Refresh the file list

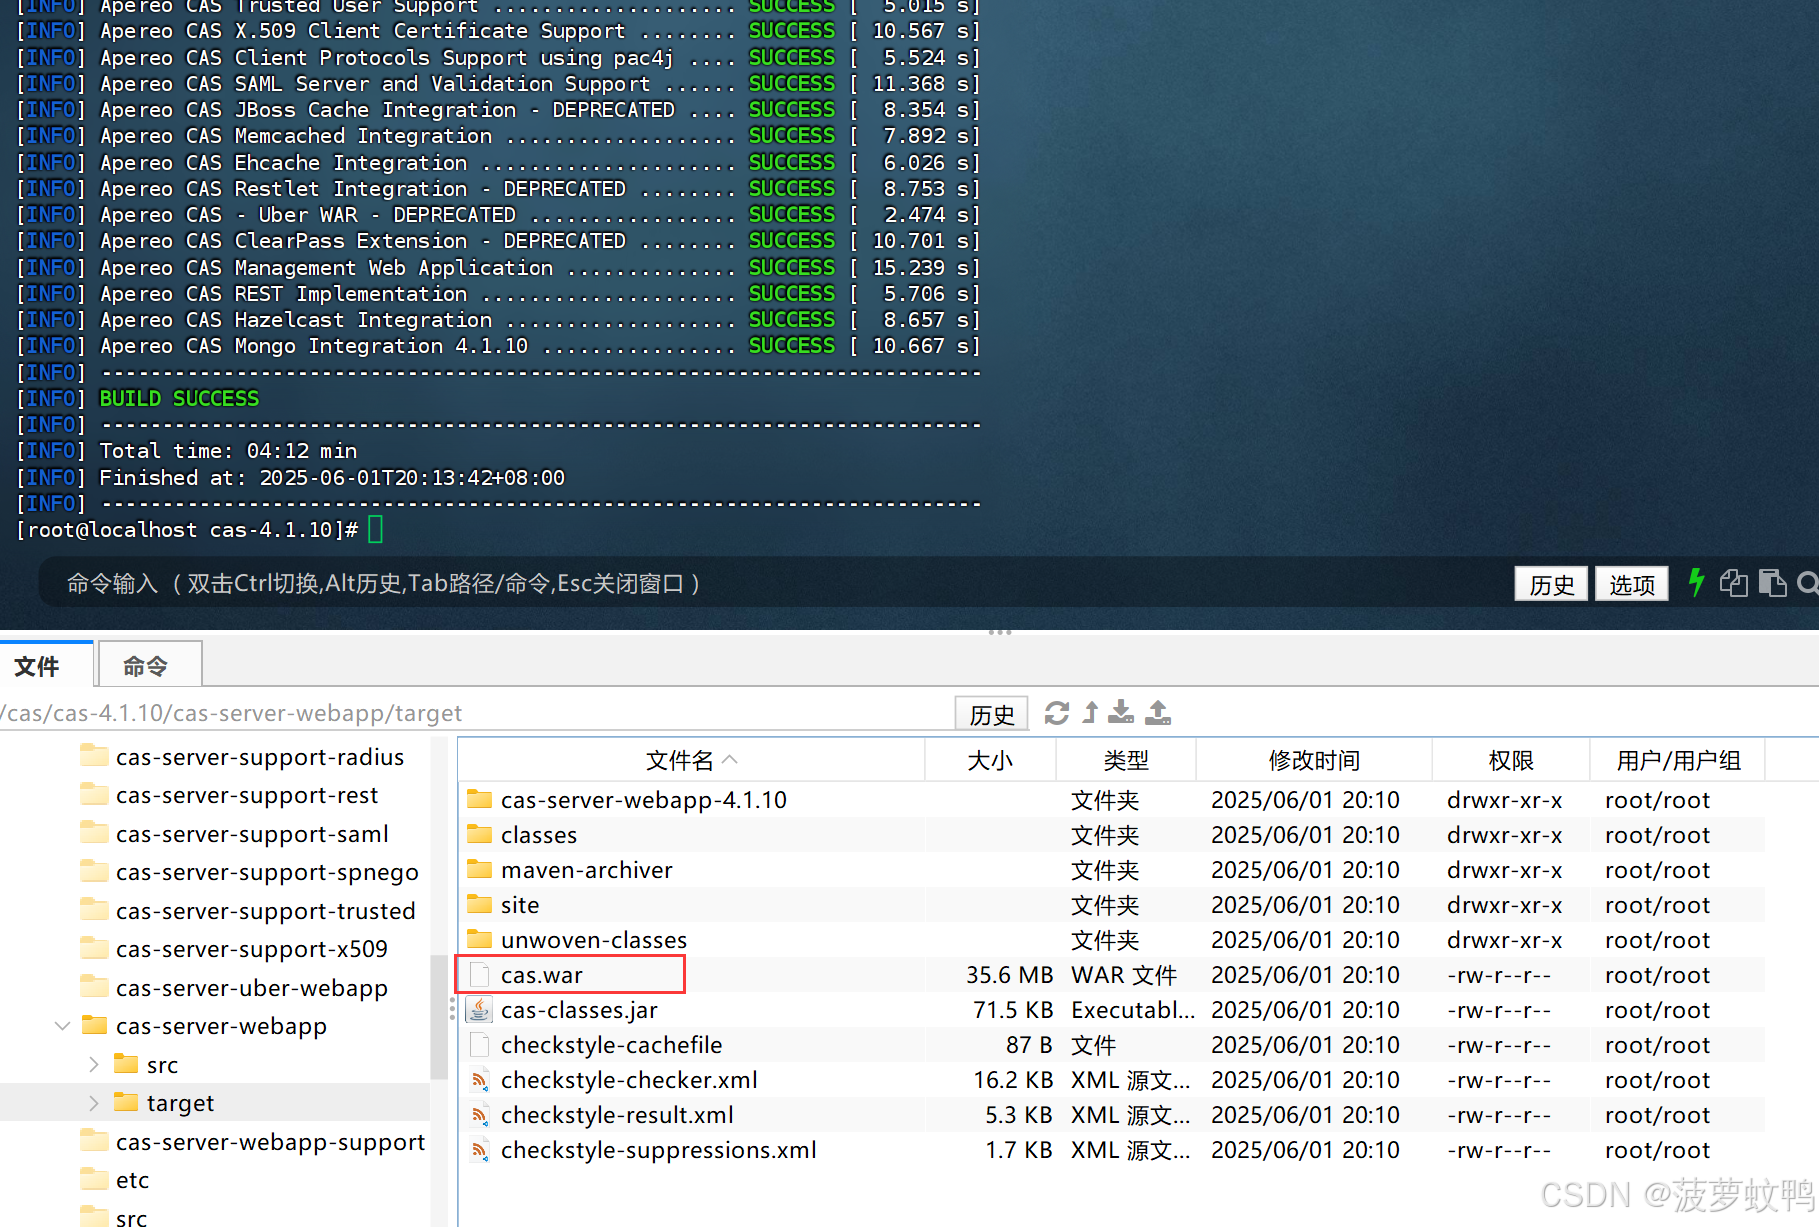pyautogui.click(x=1057, y=713)
